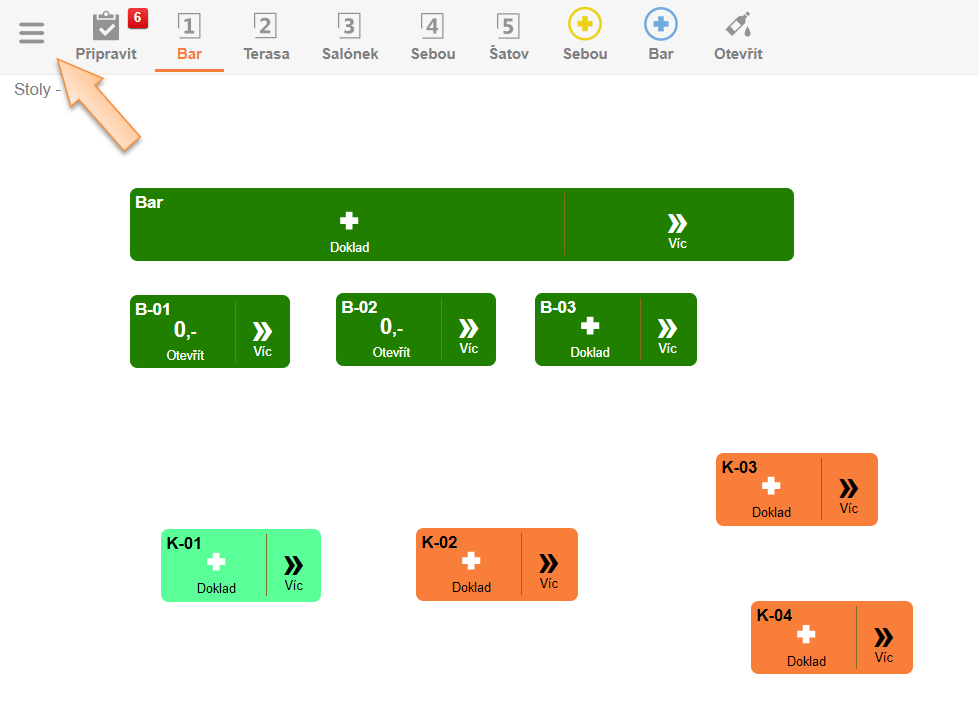The width and height of the screenshot is (979, 722).
Task: Click the yellow plus Sebou icon
Action: pyautogui.click(x=585, y=24)
